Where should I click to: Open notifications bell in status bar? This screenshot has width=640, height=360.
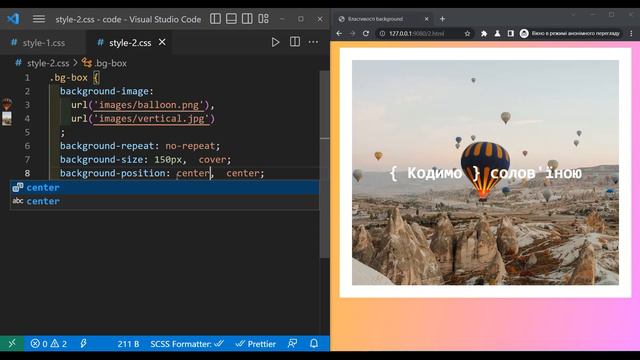[x=314, y=344]
